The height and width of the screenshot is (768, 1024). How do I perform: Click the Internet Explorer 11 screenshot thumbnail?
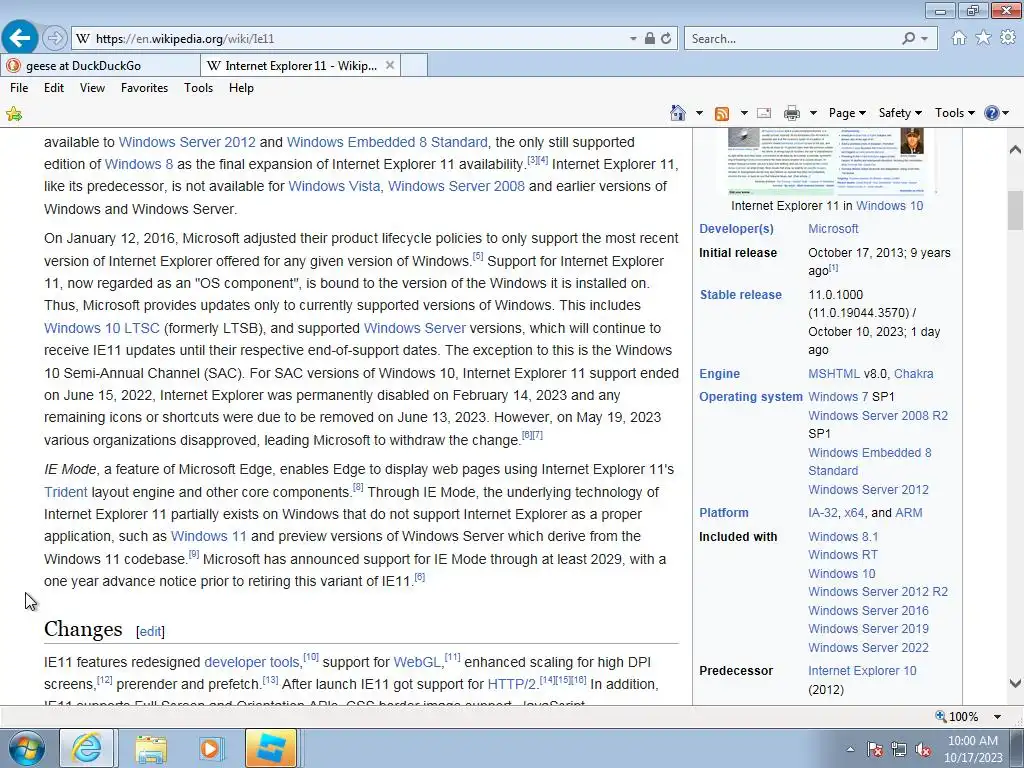(x=827, y=161)
